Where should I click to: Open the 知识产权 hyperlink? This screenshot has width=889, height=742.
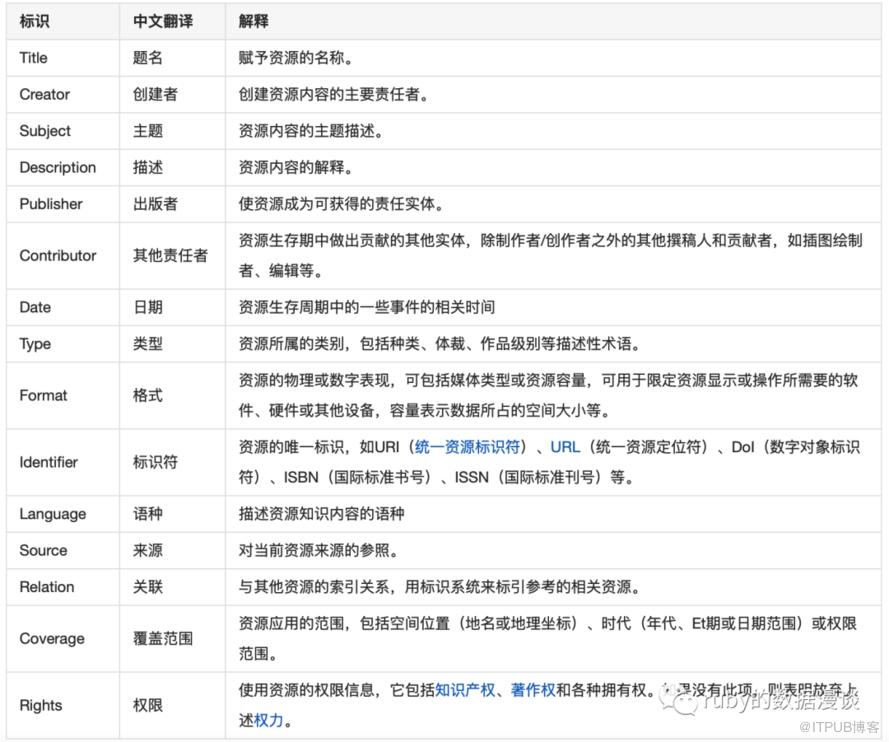[x=466, y=690]
